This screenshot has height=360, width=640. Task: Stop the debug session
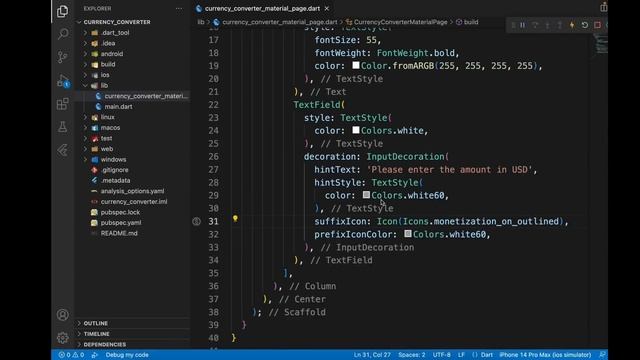pyautogui.click(x=597, y=25)
